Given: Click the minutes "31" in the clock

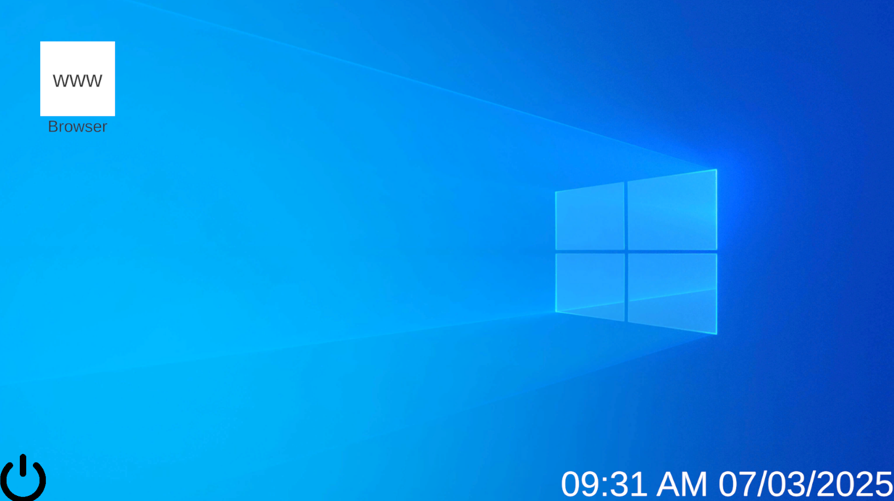Looking at the screenshot, I should click(629, 484).
